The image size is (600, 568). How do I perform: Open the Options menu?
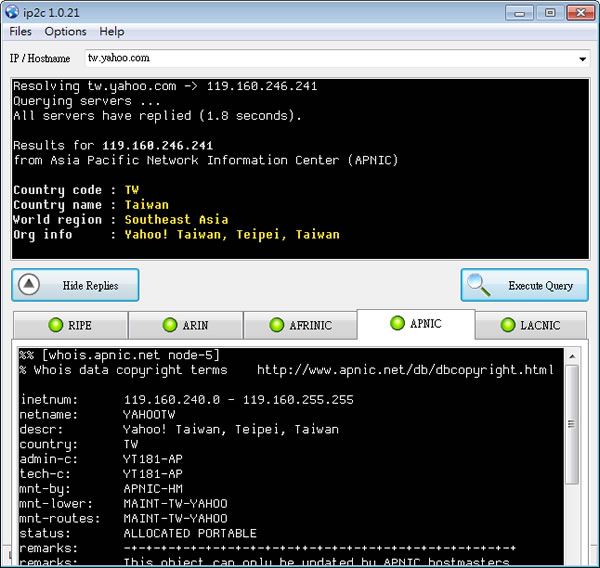click(65, 32)
